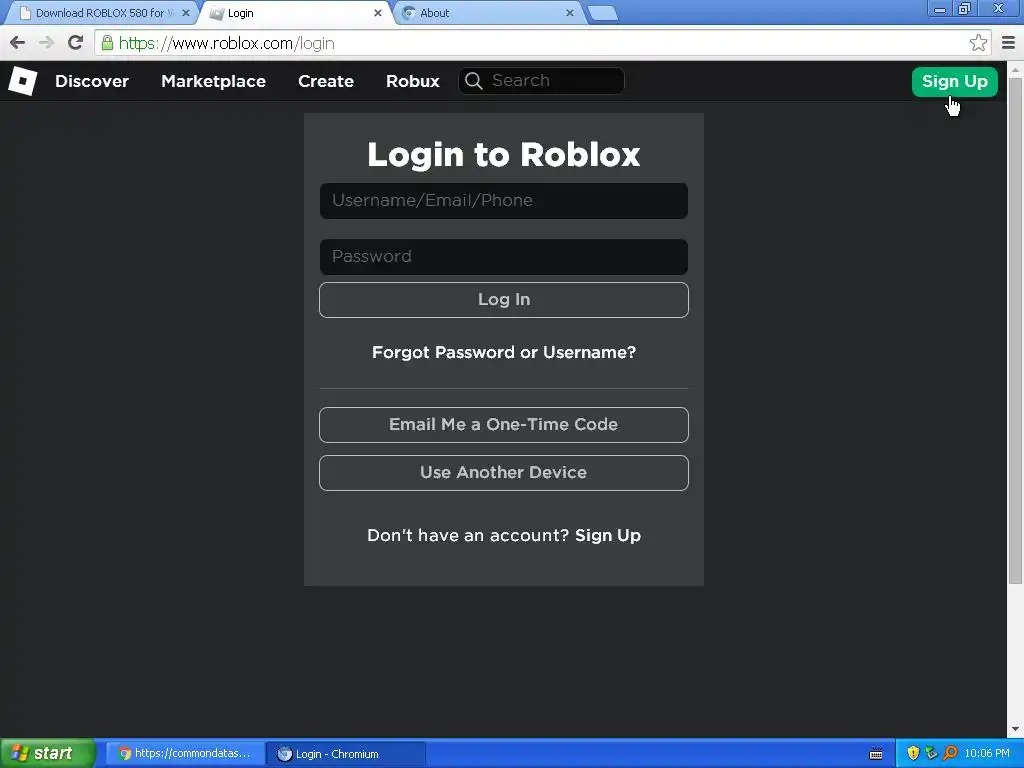Screen dimensions: 1024x768
Task: Click the Login to Roblox heading
Action: click(504, 155)
